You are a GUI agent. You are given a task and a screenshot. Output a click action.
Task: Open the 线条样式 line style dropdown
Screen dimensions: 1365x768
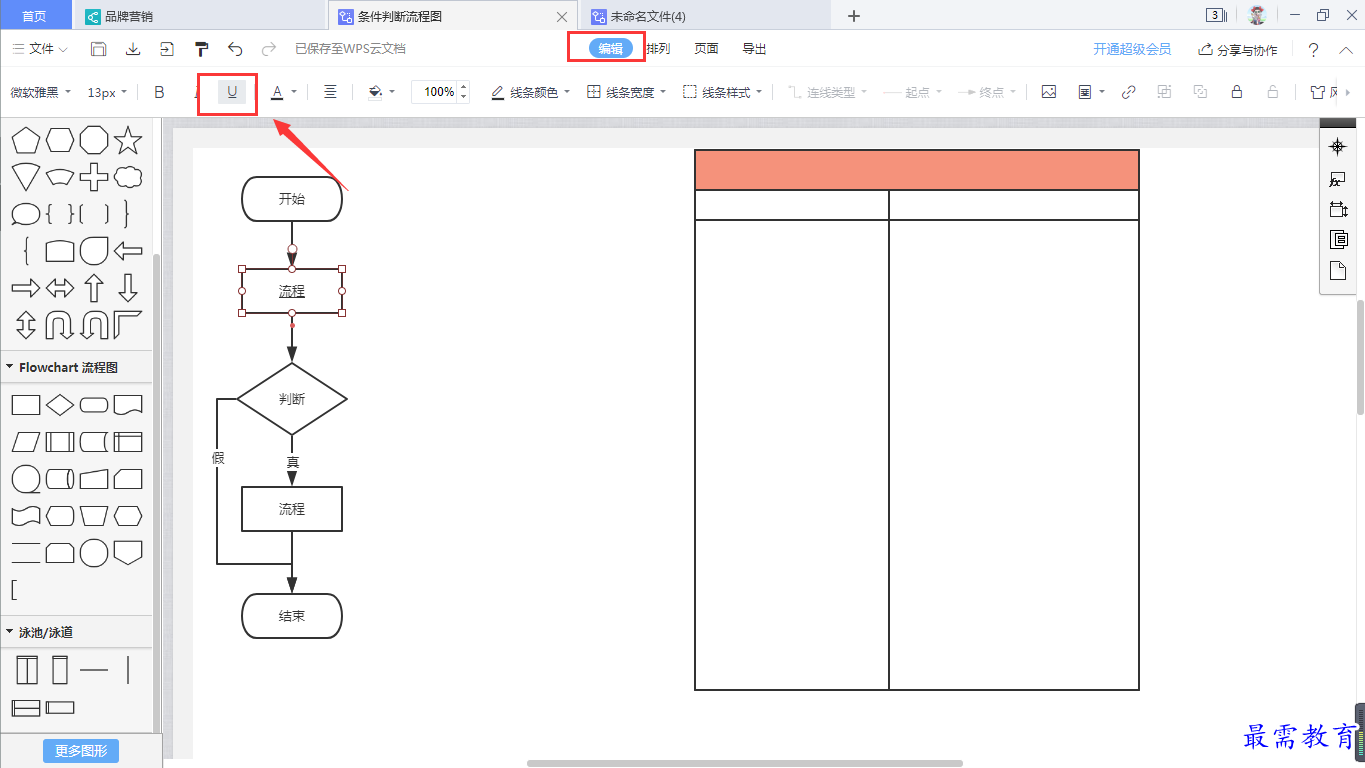point(722,92)
